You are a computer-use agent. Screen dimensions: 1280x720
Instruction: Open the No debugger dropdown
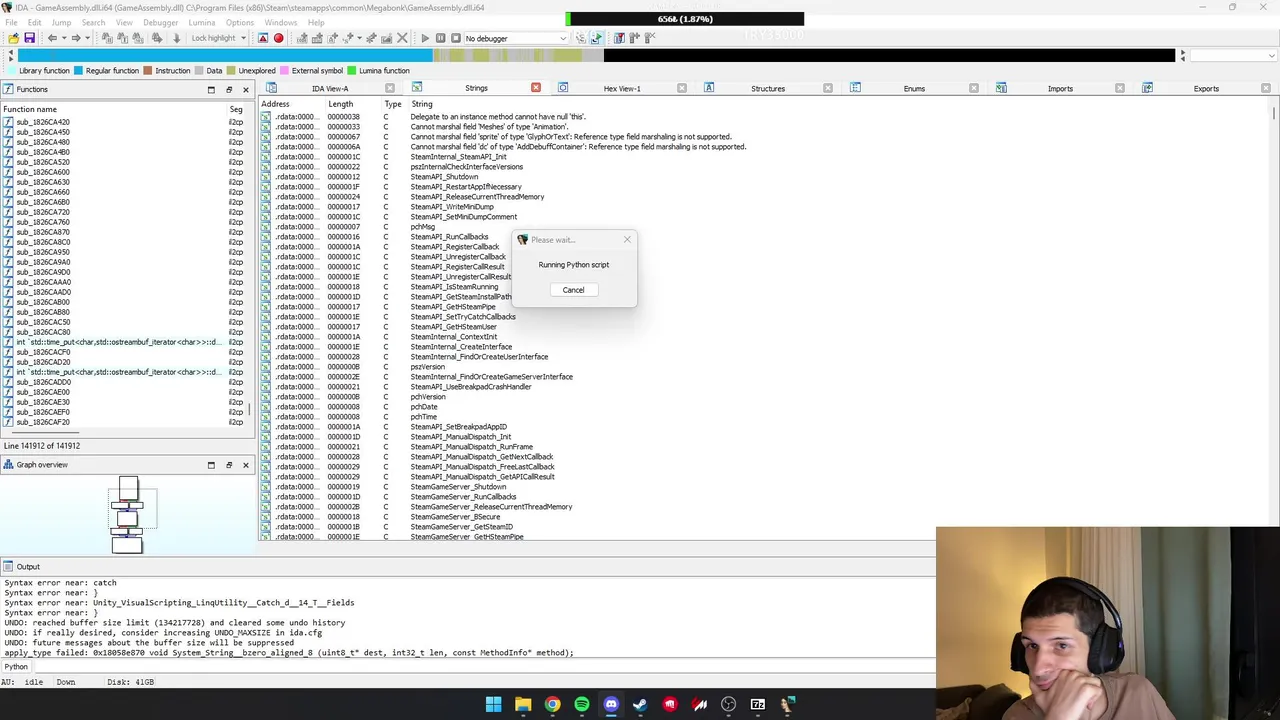(x=516, y=38)
